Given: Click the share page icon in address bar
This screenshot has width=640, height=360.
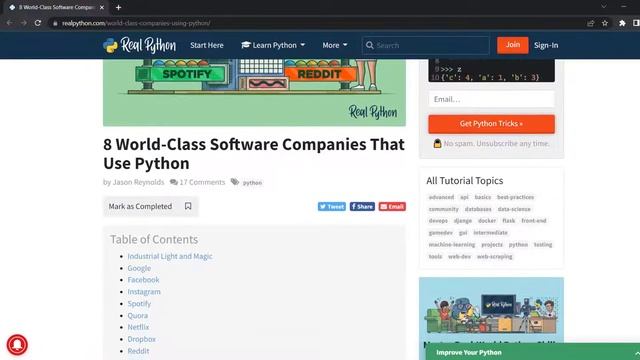Looking at the screenshot, I should click(x=591, y=23).
